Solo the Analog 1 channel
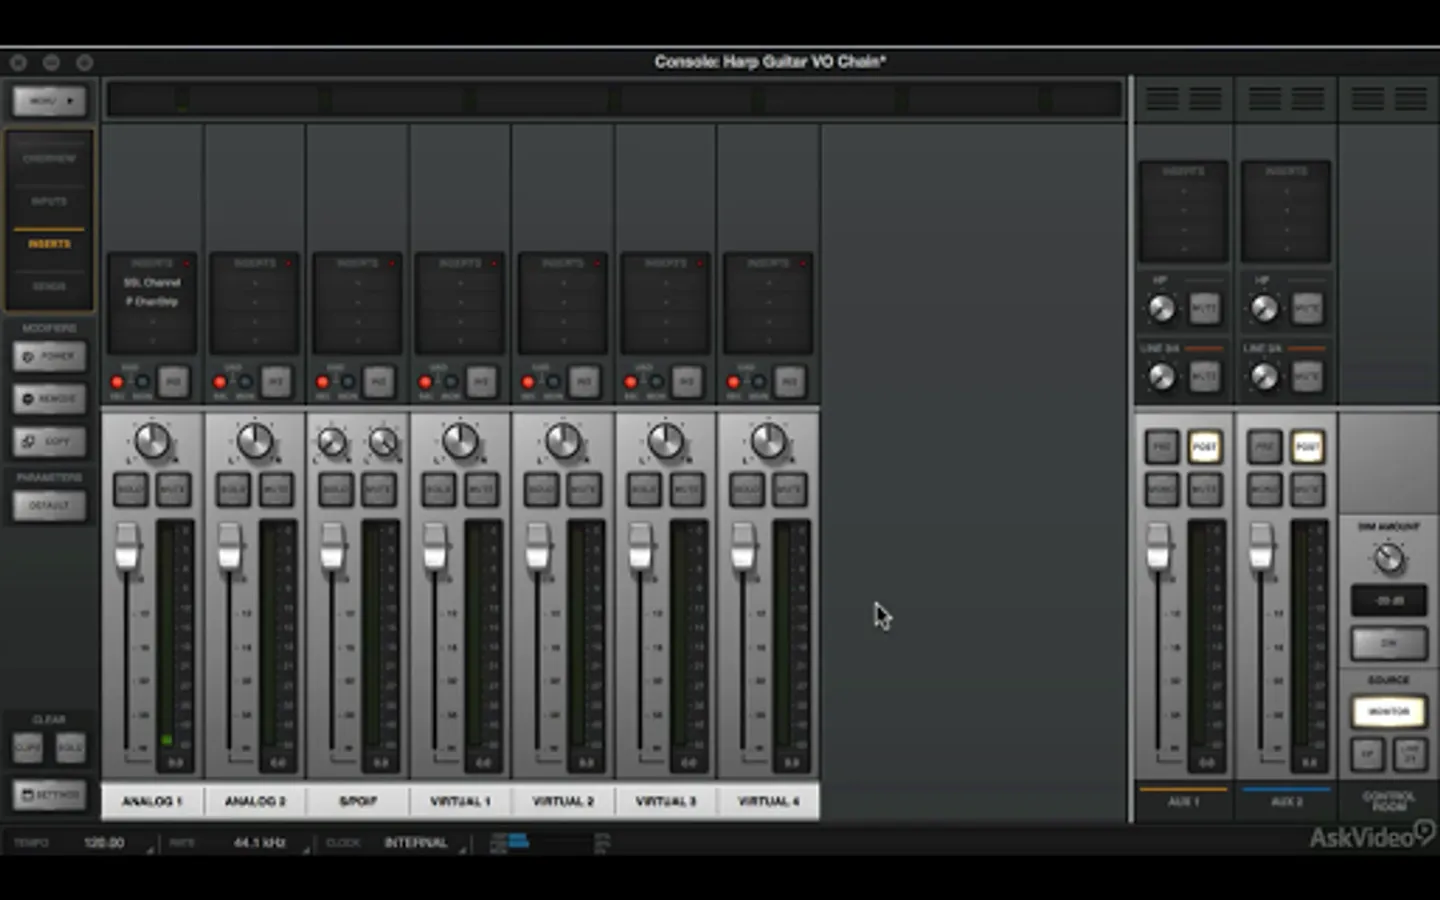 point(131,490)
